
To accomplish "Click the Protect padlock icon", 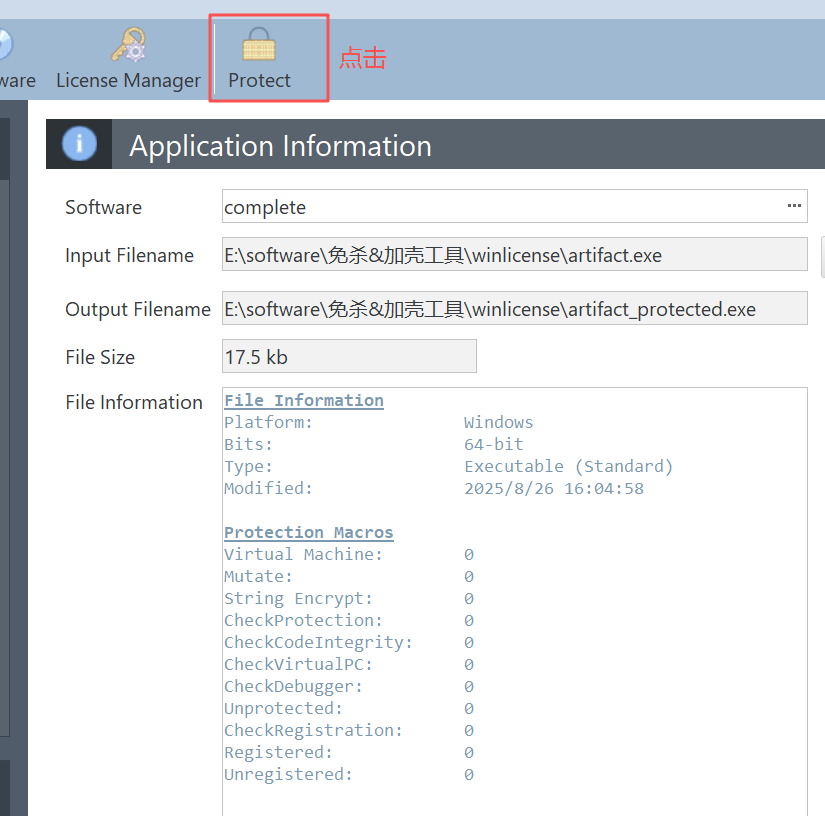I will [259, 44].
